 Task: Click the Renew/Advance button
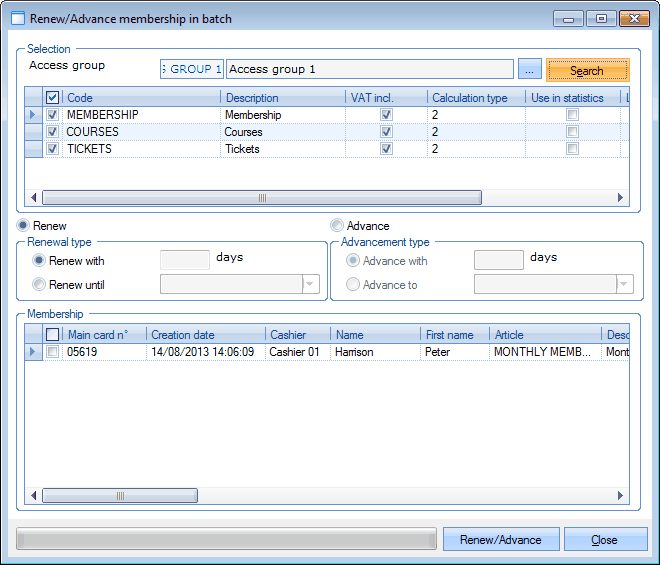pos(501,540)
